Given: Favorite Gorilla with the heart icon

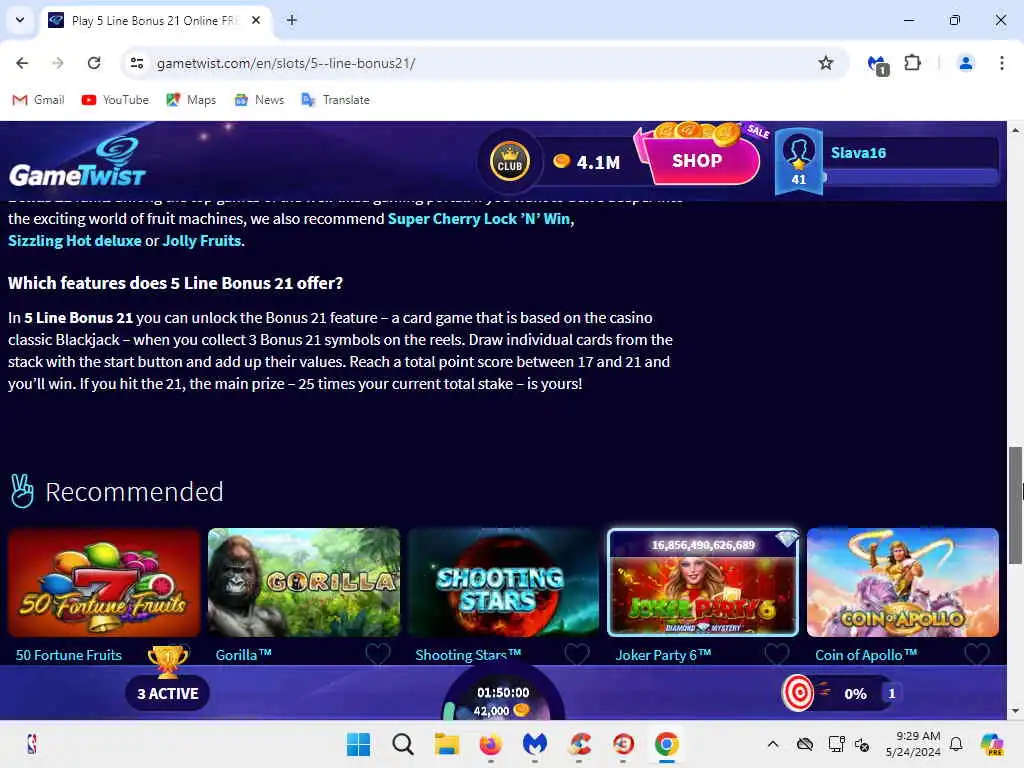Looking at the screenshot, I should (377, 654).
